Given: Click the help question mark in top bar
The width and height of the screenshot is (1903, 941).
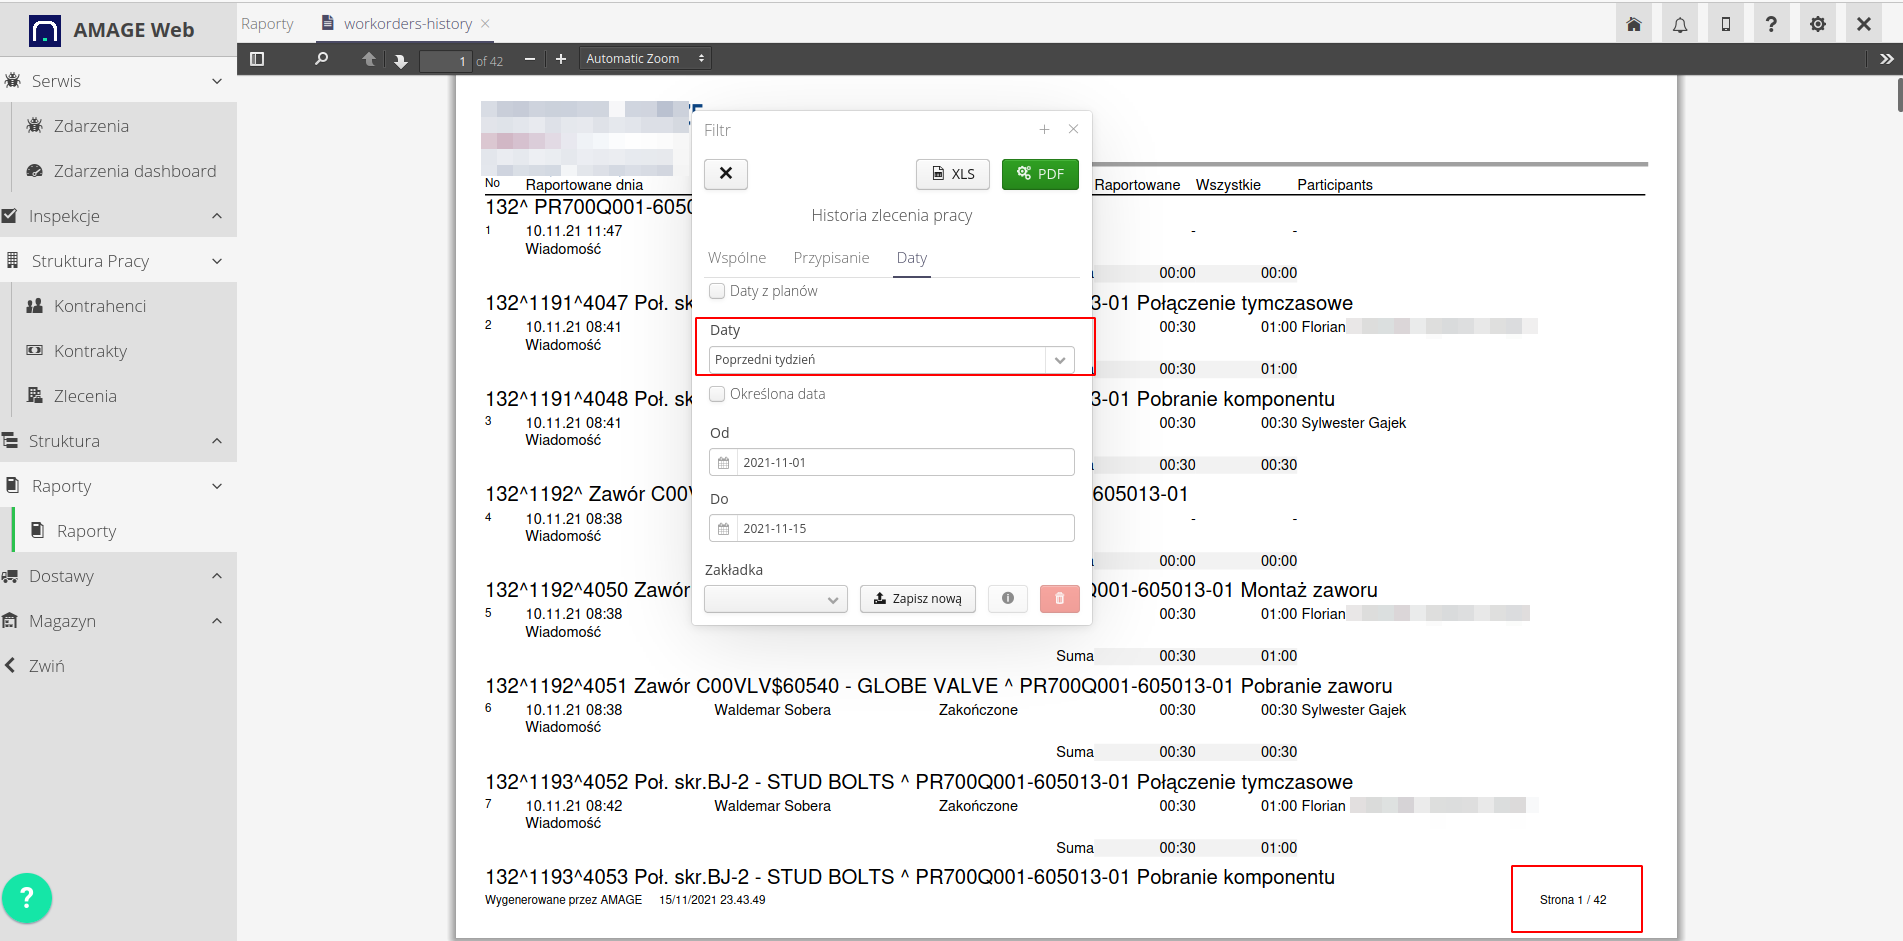Looking at the screenshot, I should click(1771, 22).
